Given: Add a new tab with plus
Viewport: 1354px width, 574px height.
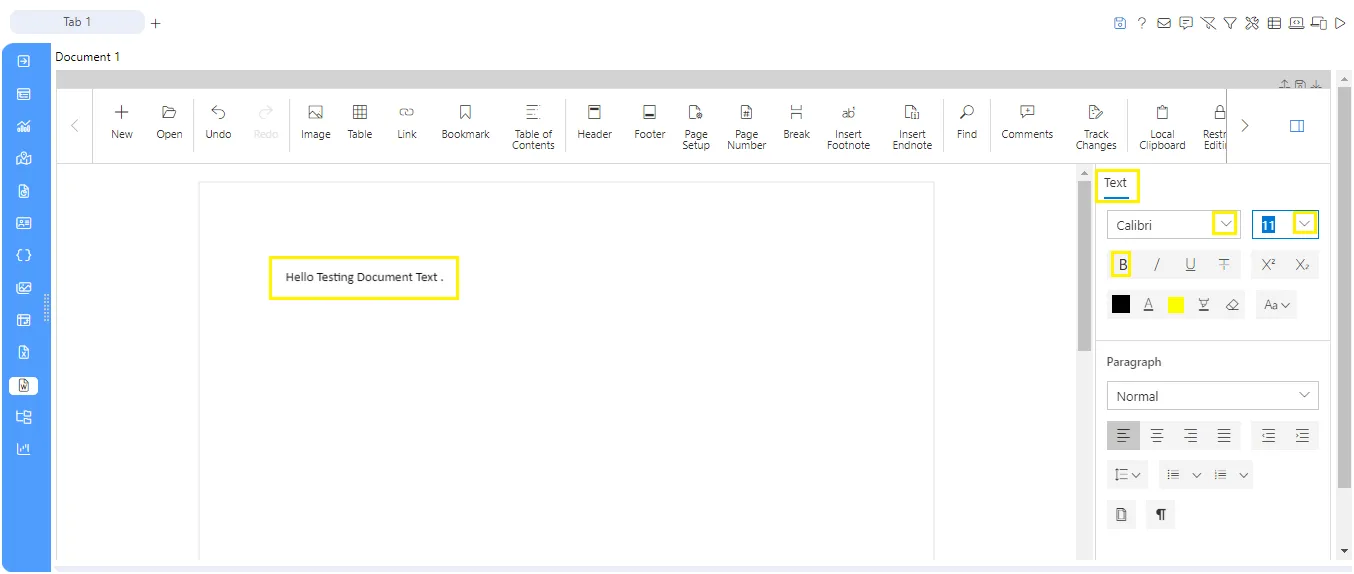Looking at the screenshot, I should (x=156, y=23).
